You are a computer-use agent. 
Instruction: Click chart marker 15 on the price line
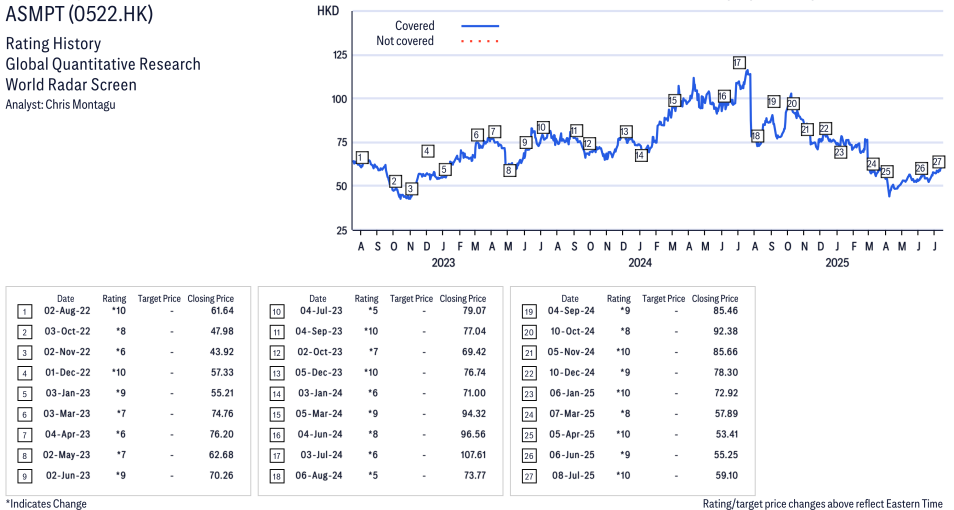tap(674, 100)
